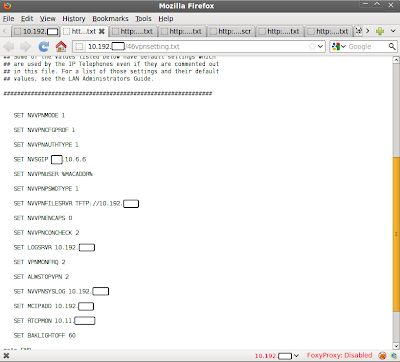This screenshot has height=362, width=400.
Task: Click the line SET VPNMONFRQ 2
Action: [39, 262]
